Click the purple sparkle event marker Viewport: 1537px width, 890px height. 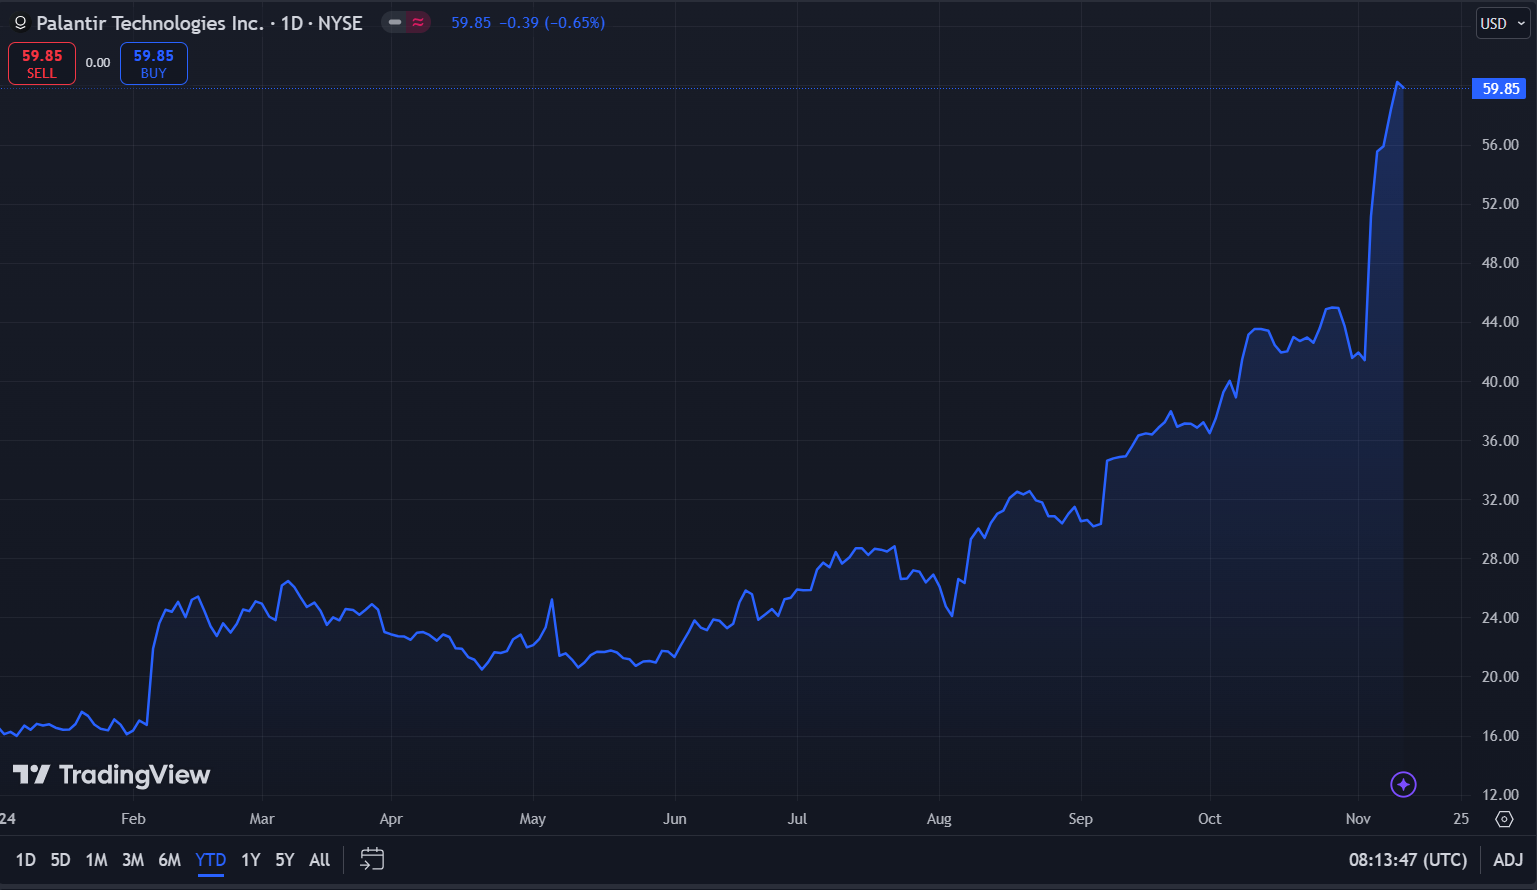pos(1403,784)
